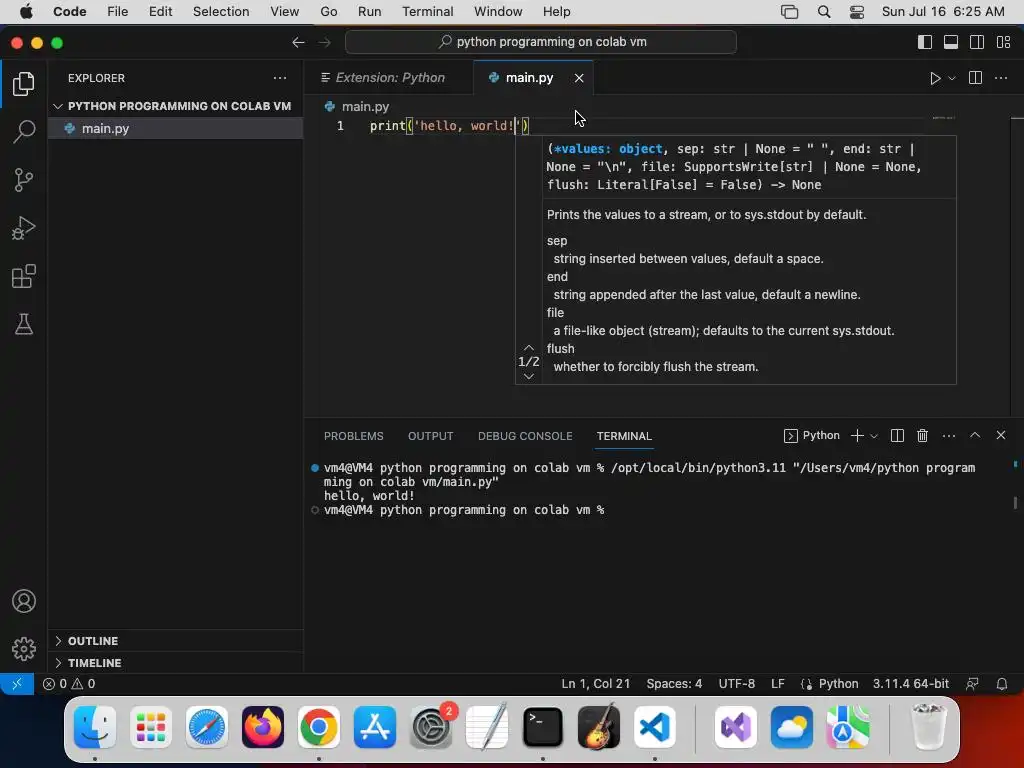Open Google Chrome from the Dock
The width and height of the screenshot is (1024, 768).
pyautogui.click(x=318, y=727)
